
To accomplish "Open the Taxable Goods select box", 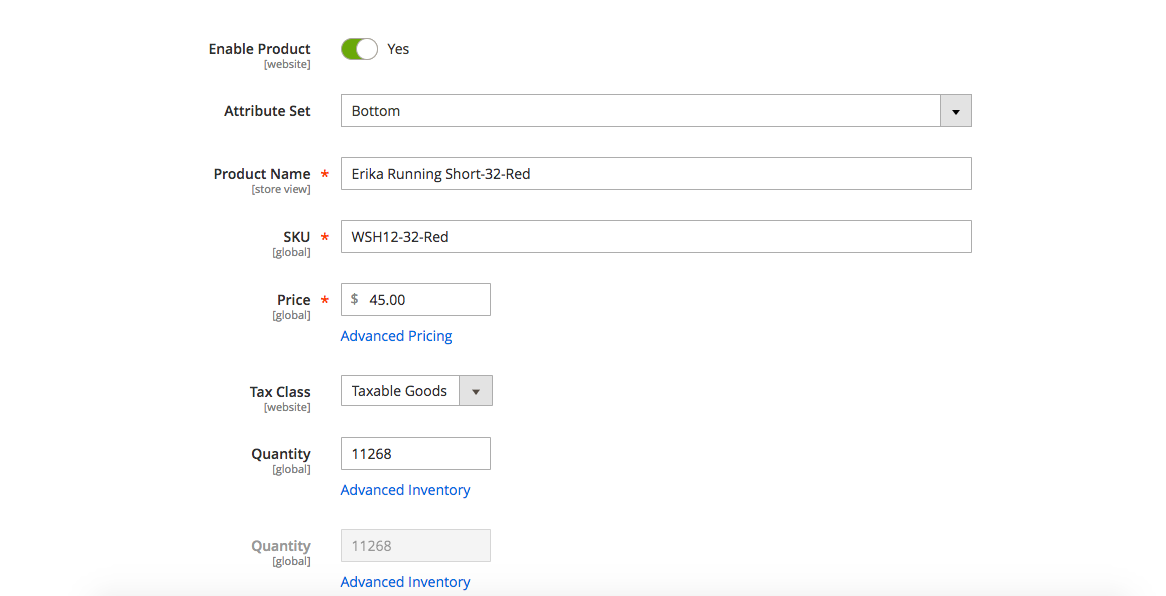I will [400, 391].
